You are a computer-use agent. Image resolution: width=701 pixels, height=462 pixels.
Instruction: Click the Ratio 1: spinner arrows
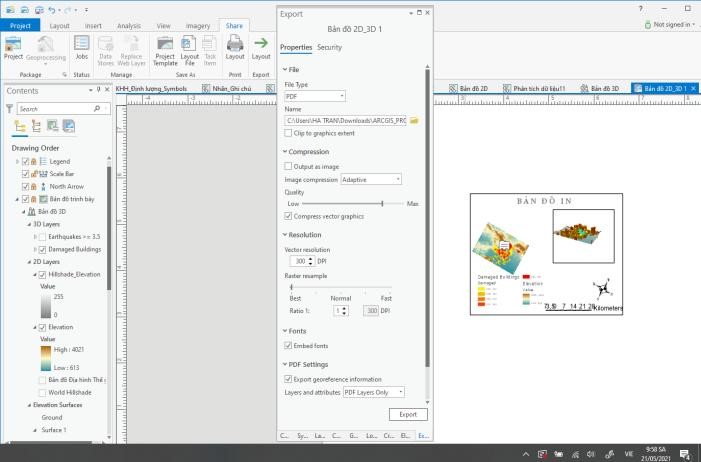point(344,311)
